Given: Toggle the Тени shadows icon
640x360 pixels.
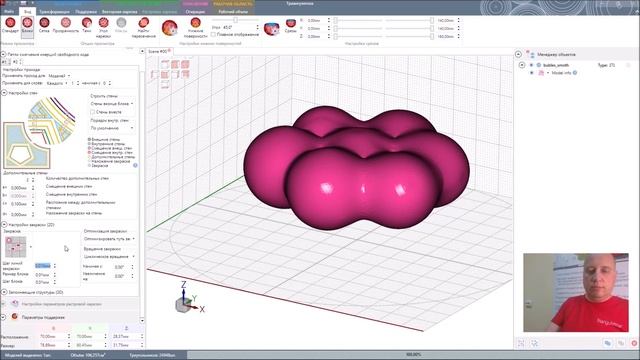Looking at the screenshot, I should coord(87,23).
